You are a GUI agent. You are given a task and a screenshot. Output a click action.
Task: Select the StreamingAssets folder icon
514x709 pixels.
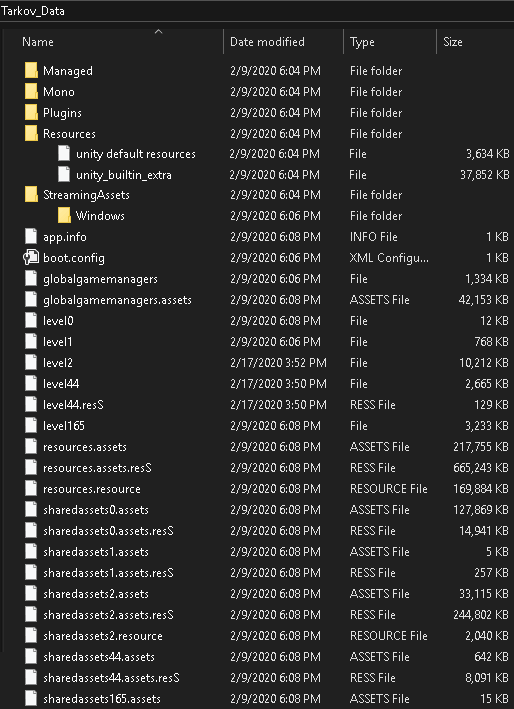point(31,195)
